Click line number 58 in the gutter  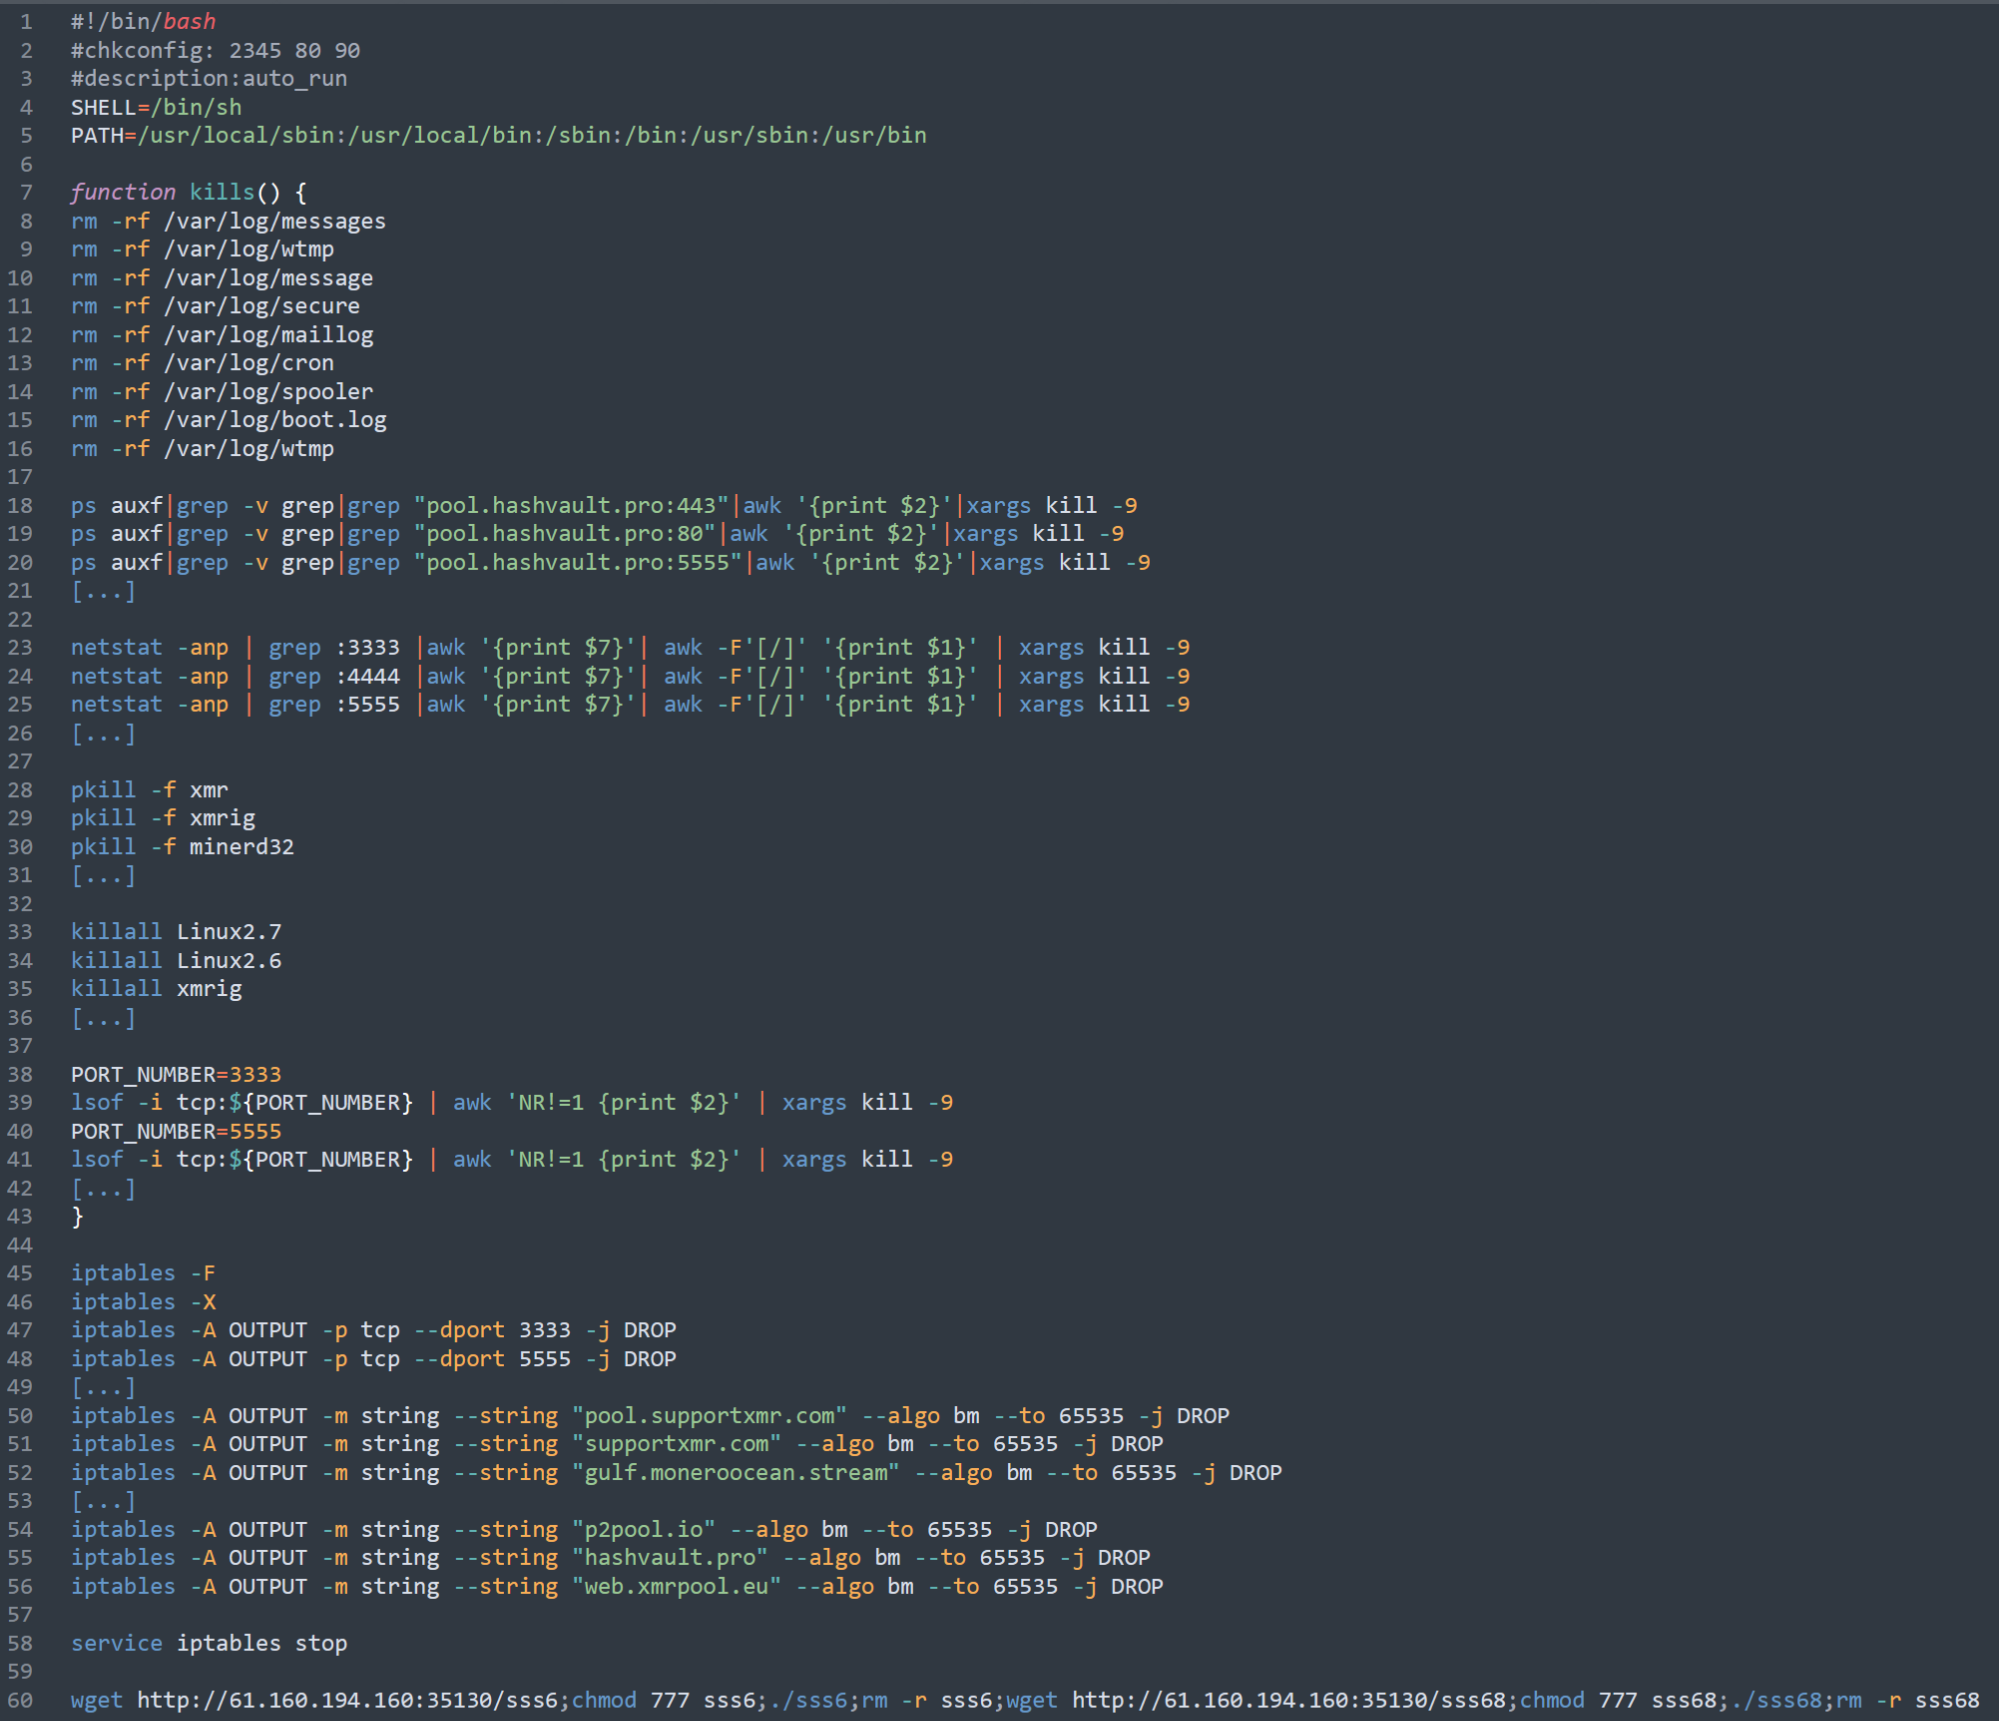pyautogui.click(x=20, y=1643)
